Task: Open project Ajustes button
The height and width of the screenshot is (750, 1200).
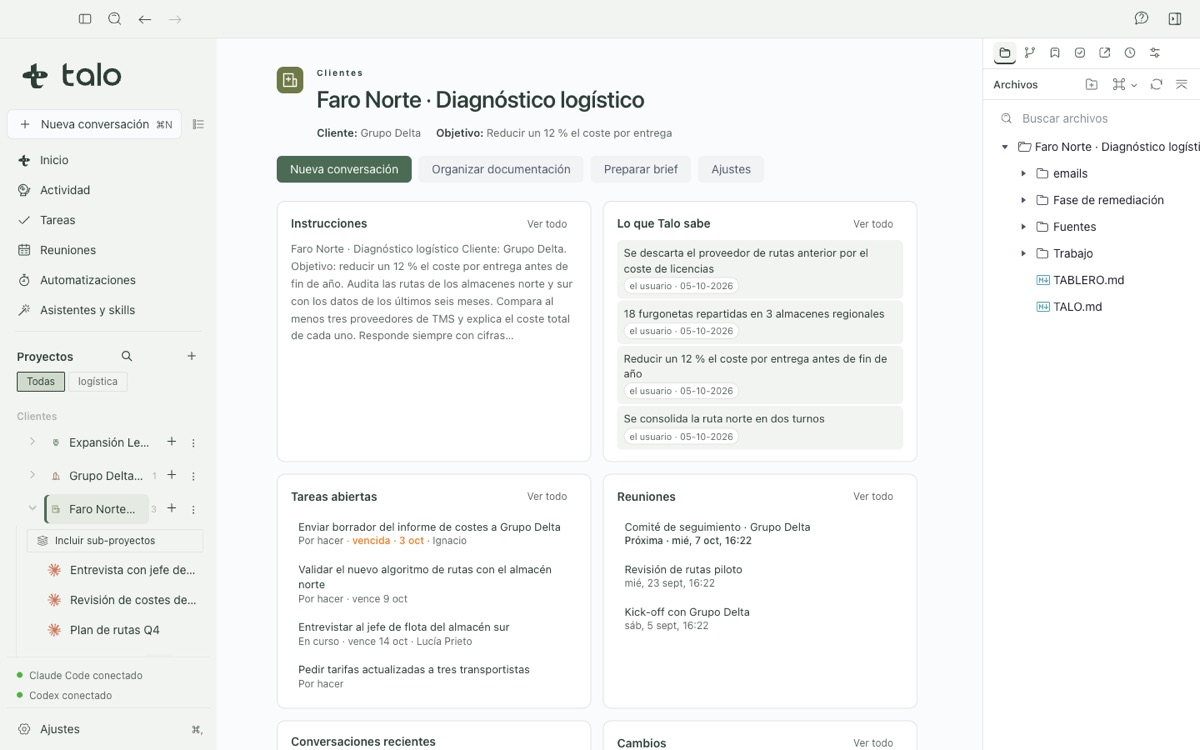Action: tap(731, 169)
